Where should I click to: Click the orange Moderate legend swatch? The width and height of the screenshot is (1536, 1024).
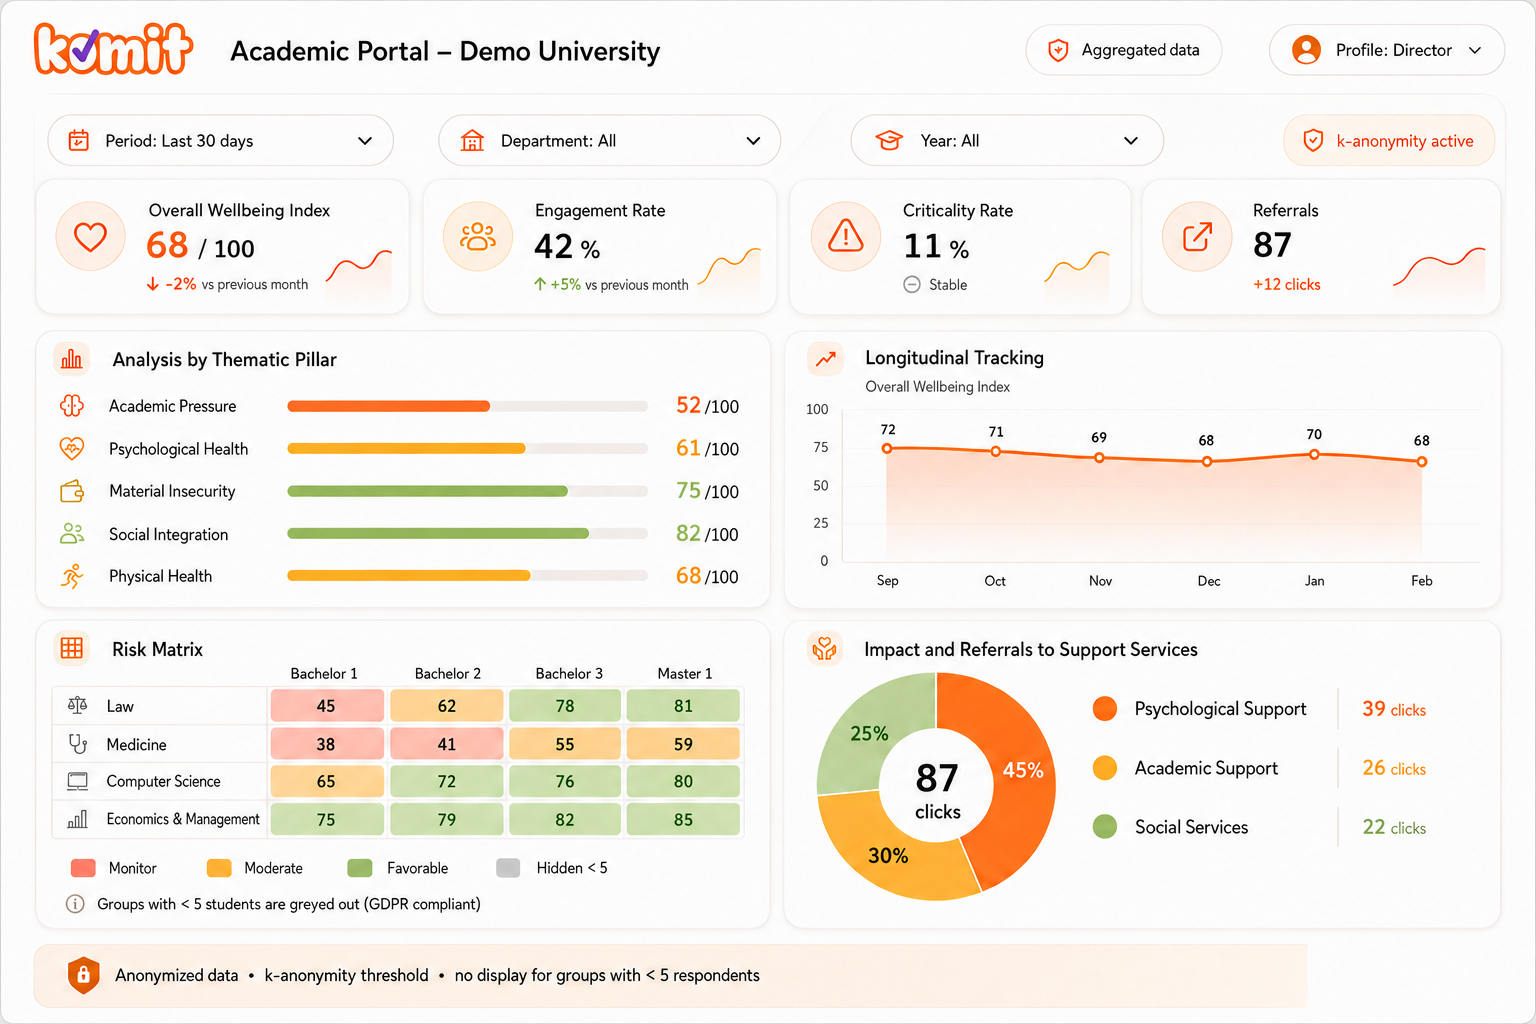coord(219,868)
